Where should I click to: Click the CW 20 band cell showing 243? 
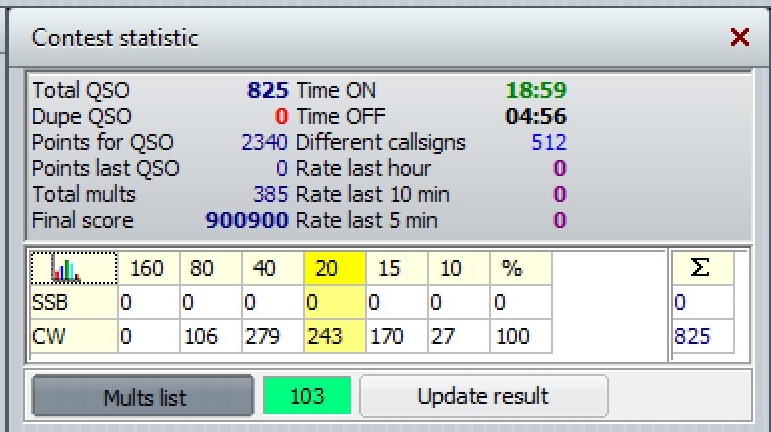click(x=333, y=338)
